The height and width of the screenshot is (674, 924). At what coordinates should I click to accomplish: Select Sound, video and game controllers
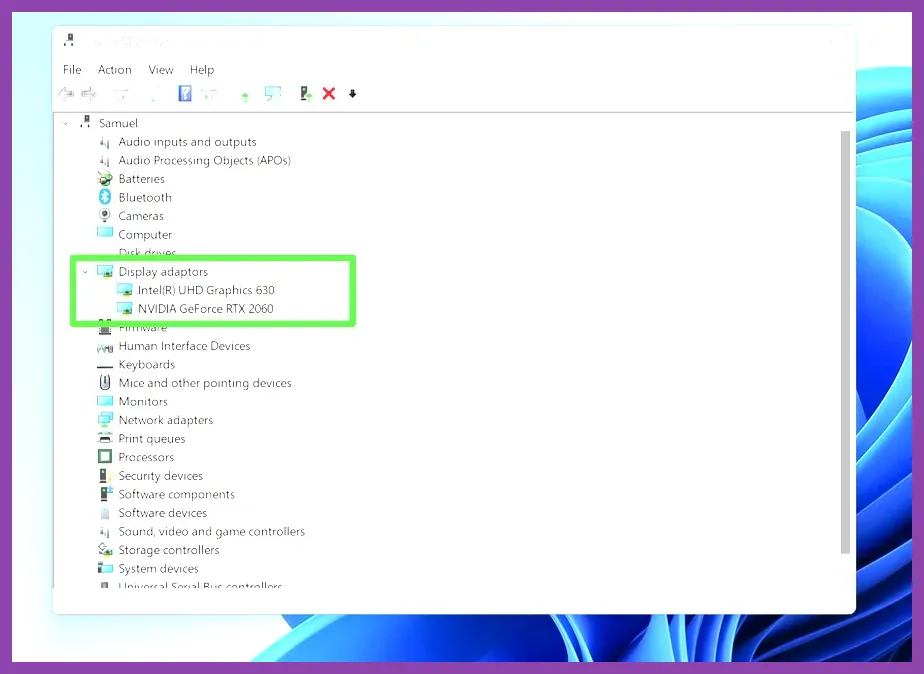212,531
